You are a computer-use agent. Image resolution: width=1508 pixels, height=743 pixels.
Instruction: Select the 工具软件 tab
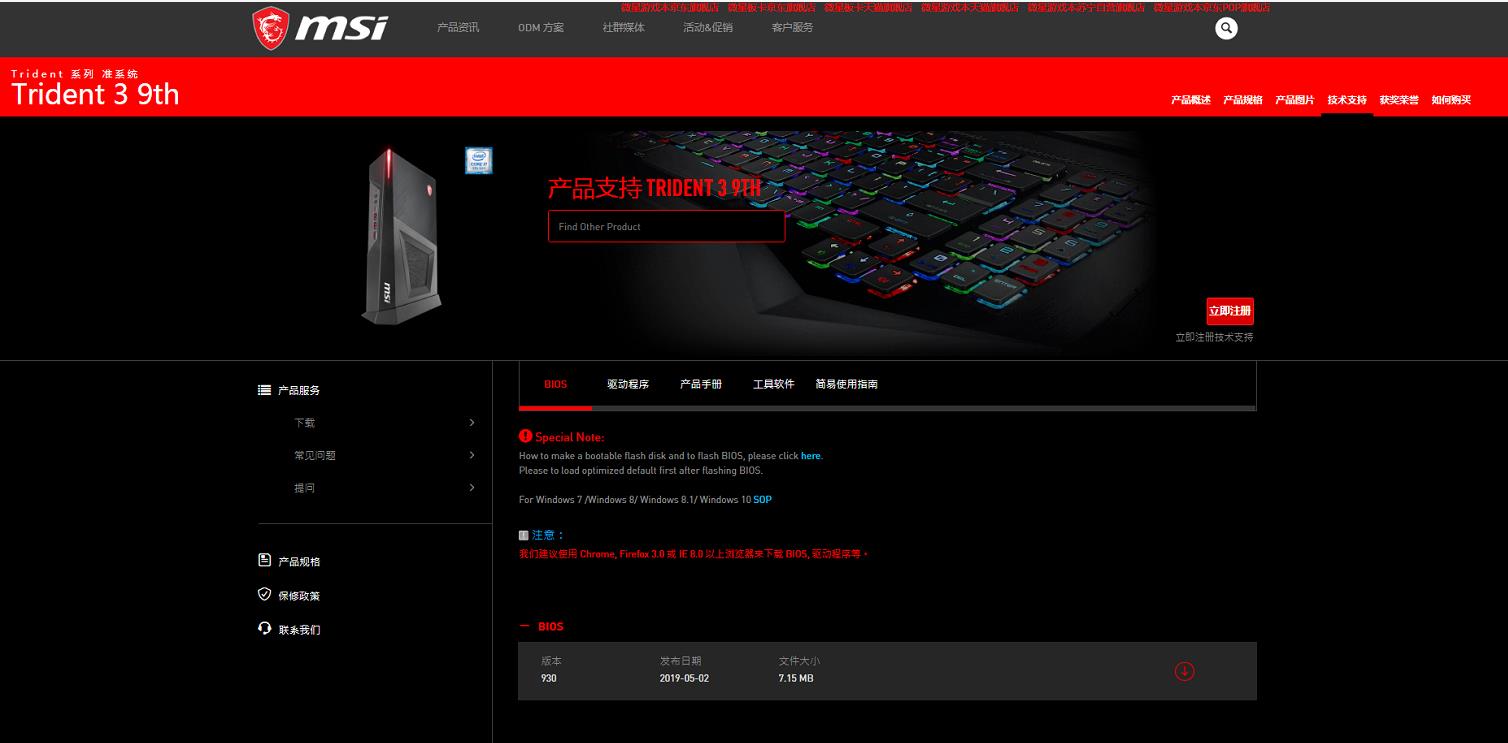coord(773,384)
